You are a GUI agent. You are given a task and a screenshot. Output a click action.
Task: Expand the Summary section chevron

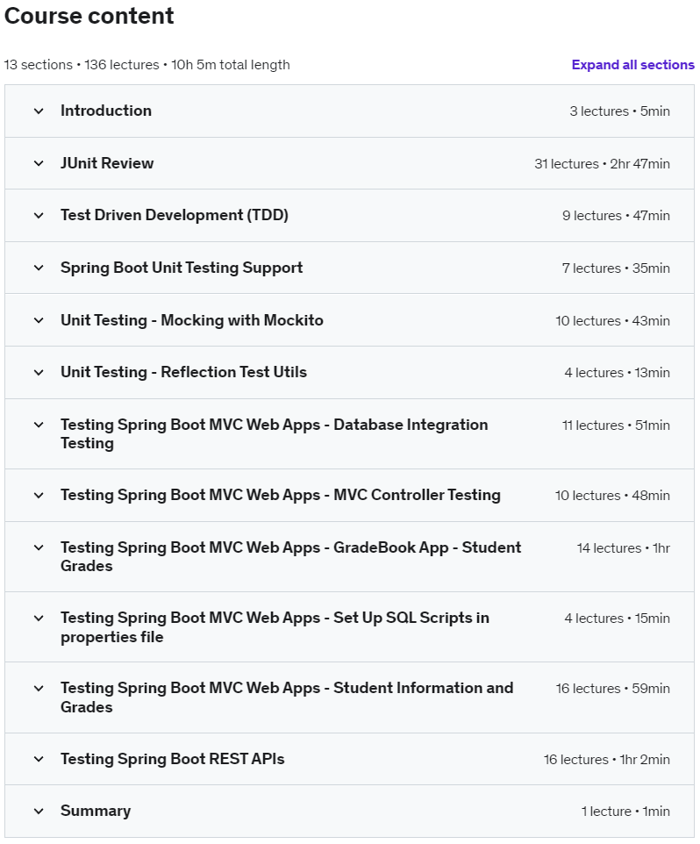point(38,811)
